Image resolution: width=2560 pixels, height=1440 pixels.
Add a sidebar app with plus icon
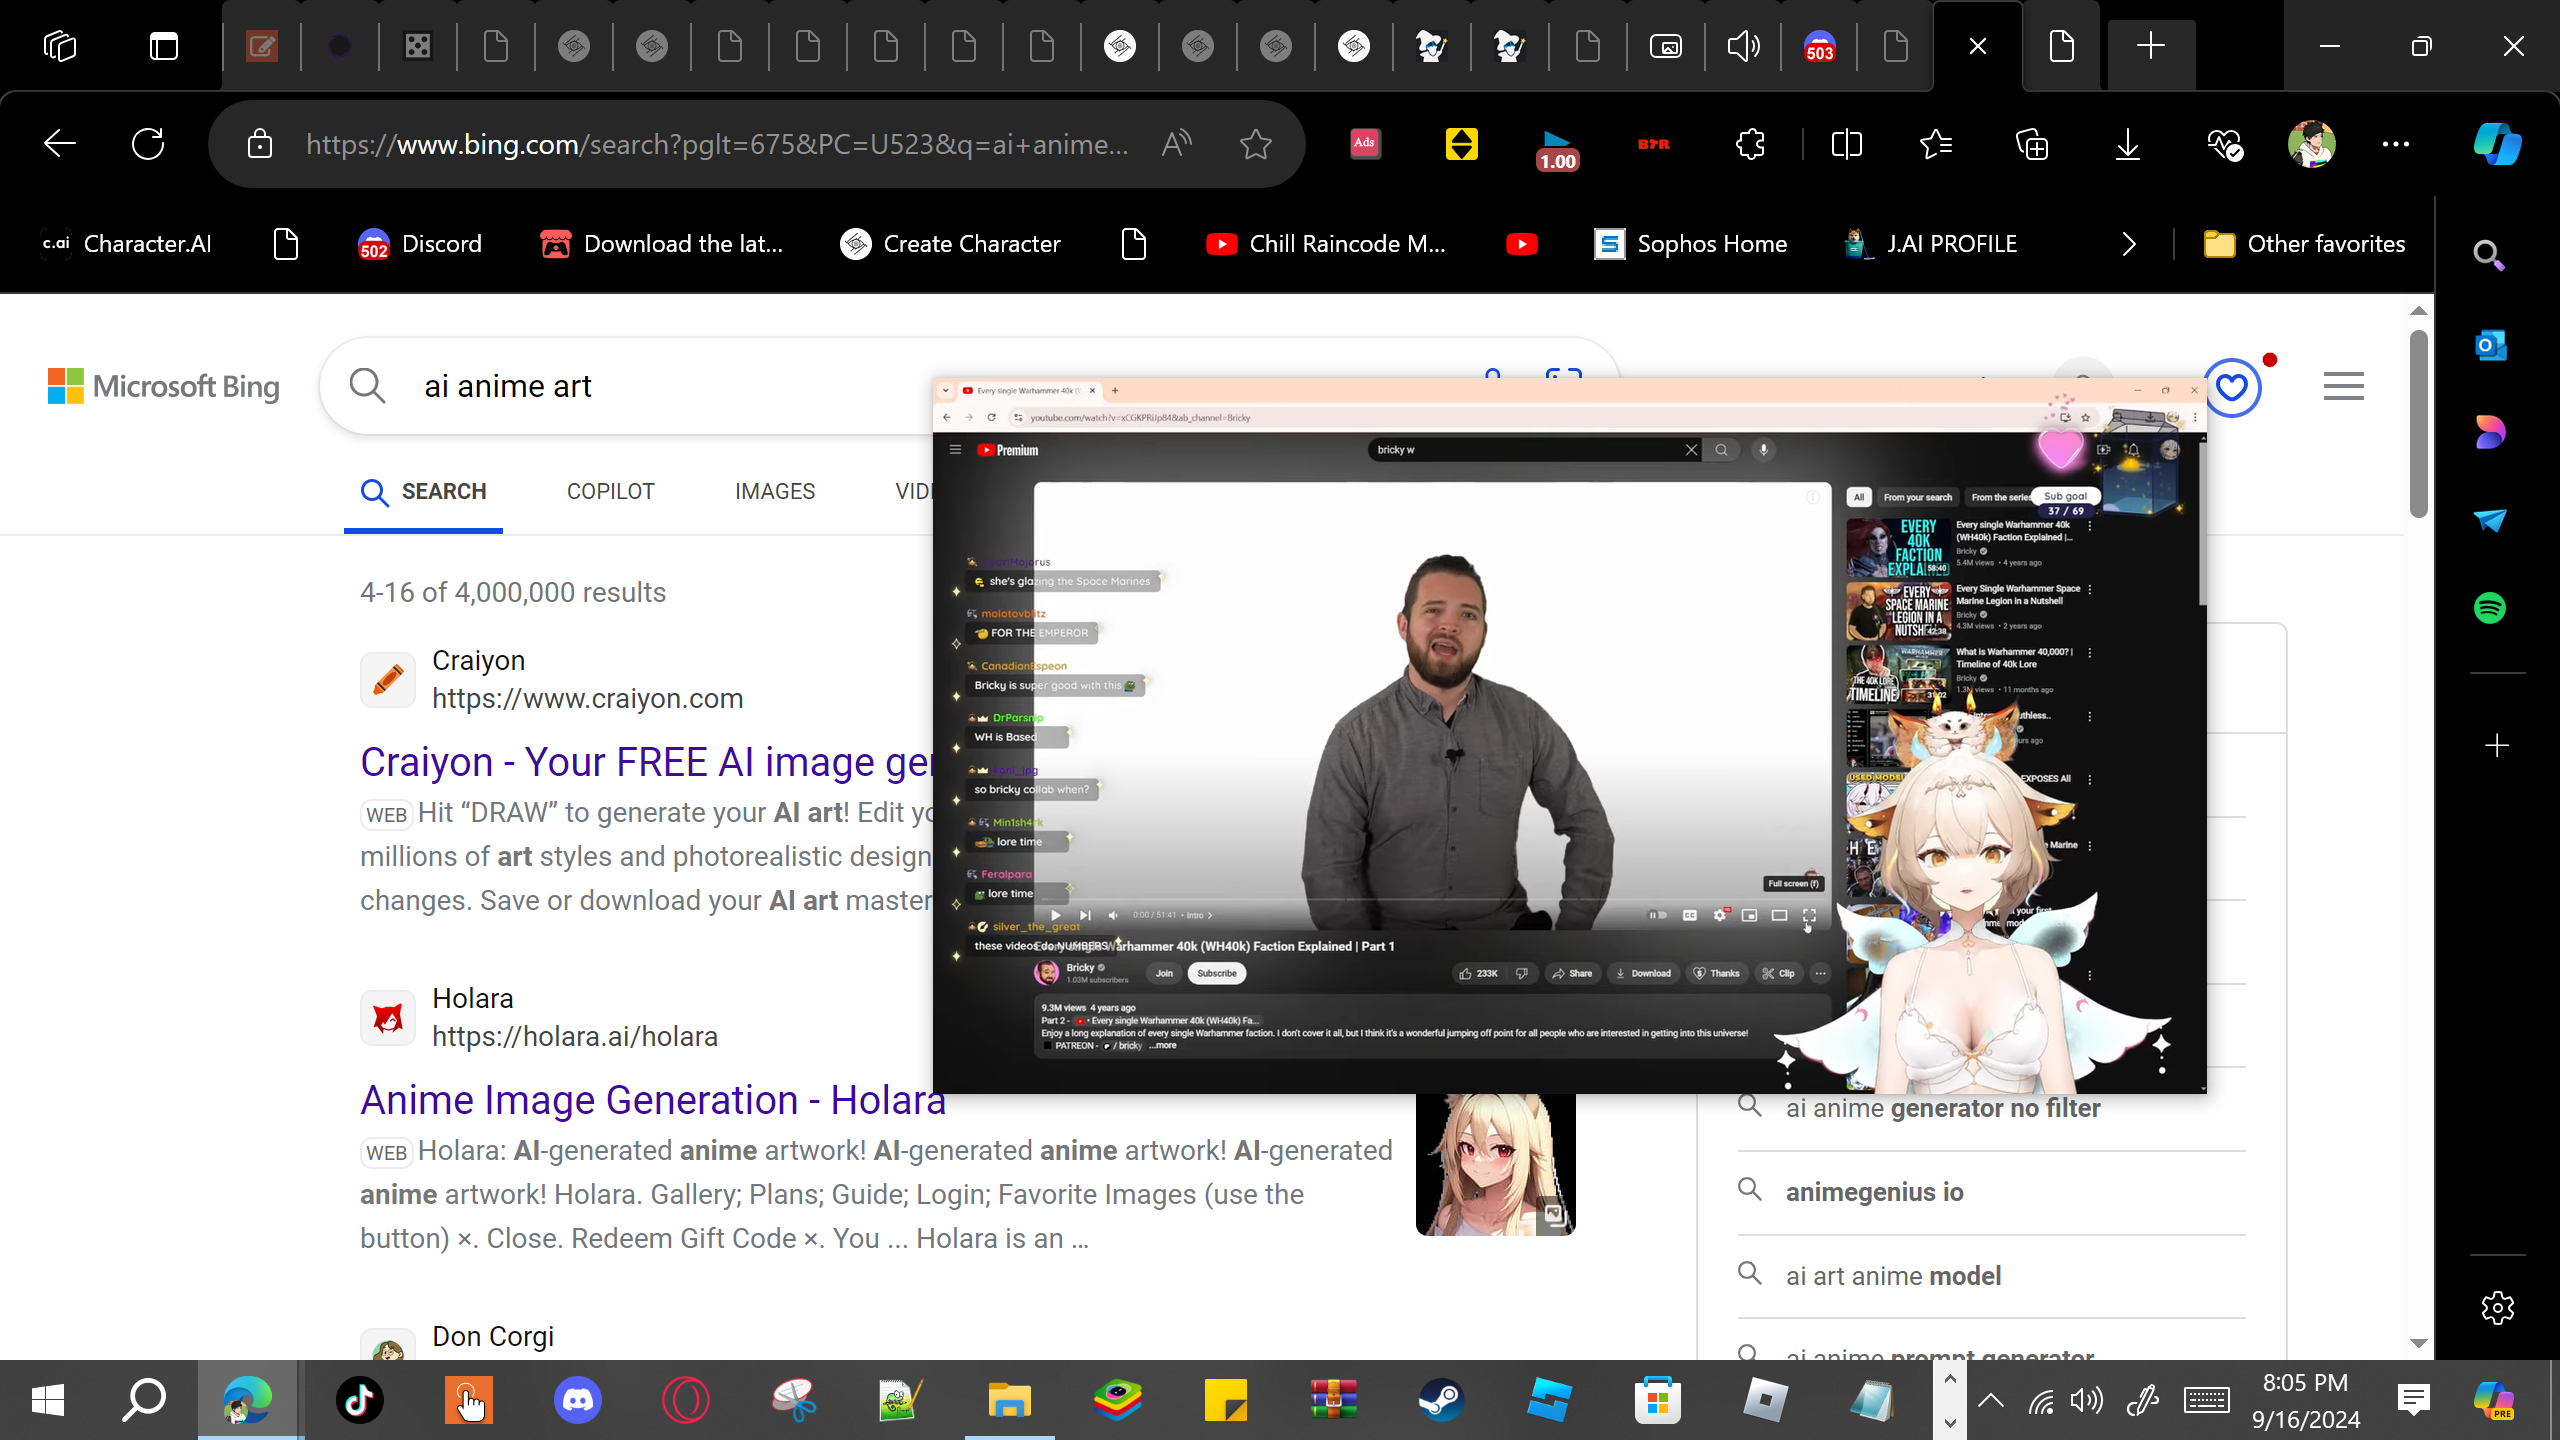[2497, 746]
